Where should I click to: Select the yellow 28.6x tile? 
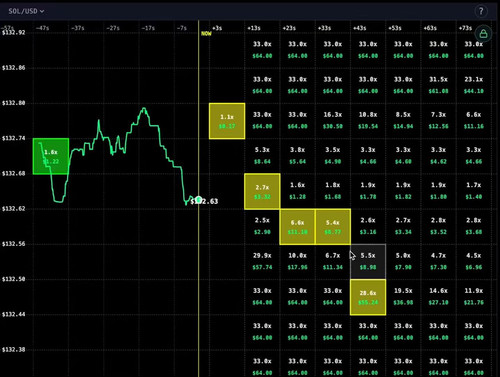[368, 297]
